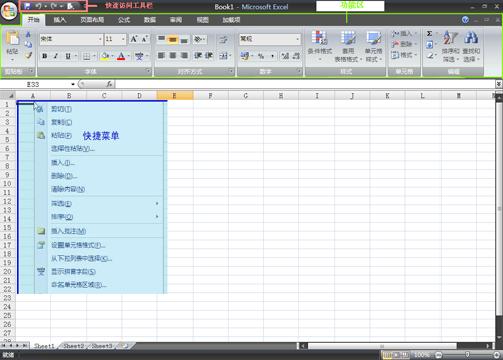Click the large Paste clipboard icon

[x=12, y=38]
